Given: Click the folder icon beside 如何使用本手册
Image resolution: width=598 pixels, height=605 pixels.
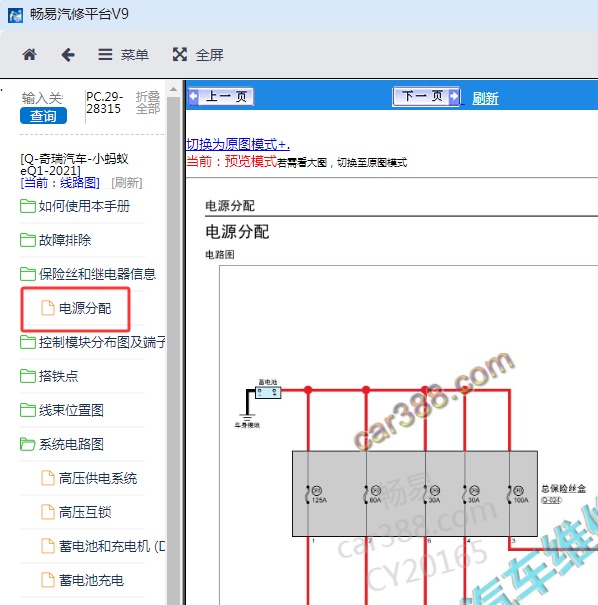Looking at the screenshot, I should tap(28, 206).
